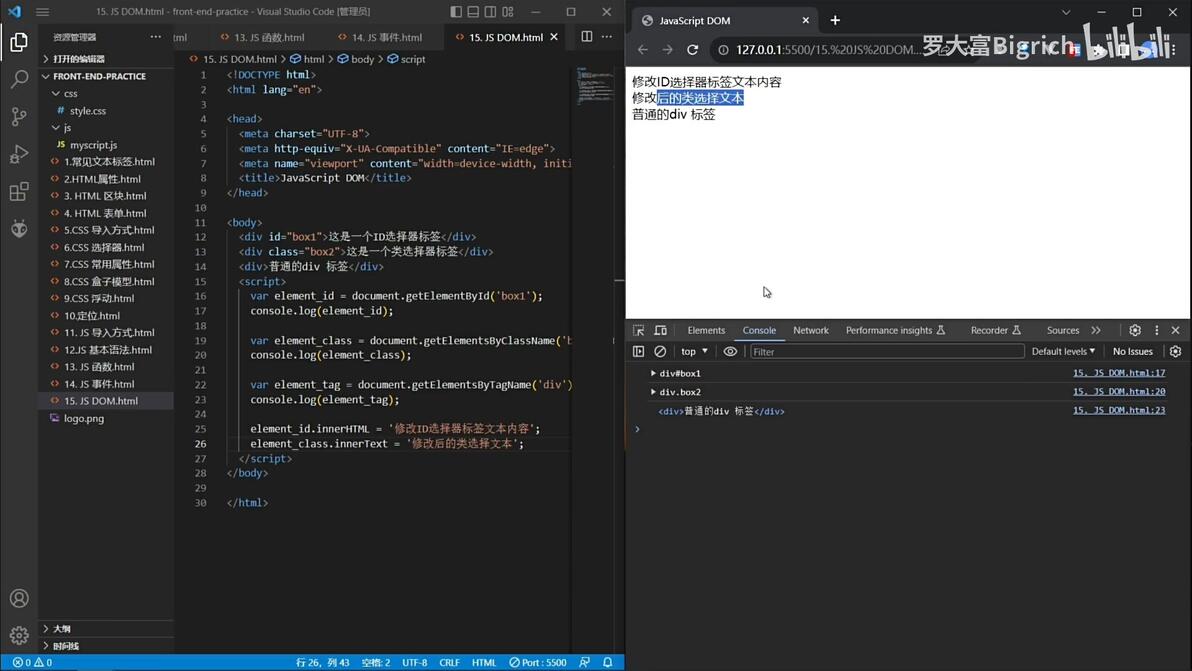Viewport: 1192px width, 671px height.
Task: Open style.css in the explorer
Action: [88, 111]
